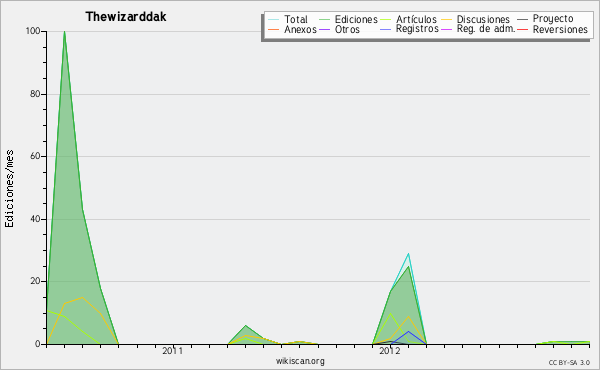The height and width of the screenshot is (370, 600).
Task: Click the cyan Total peak near 2012
Action: coord(408,254)
